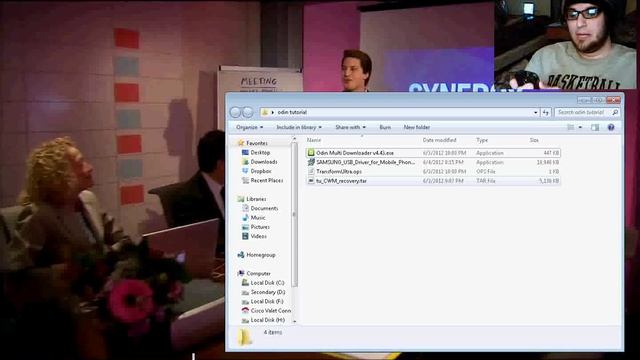Refresh the folder using the address bar refresh button
Screen dimensions: 640x360
(545, 112)
